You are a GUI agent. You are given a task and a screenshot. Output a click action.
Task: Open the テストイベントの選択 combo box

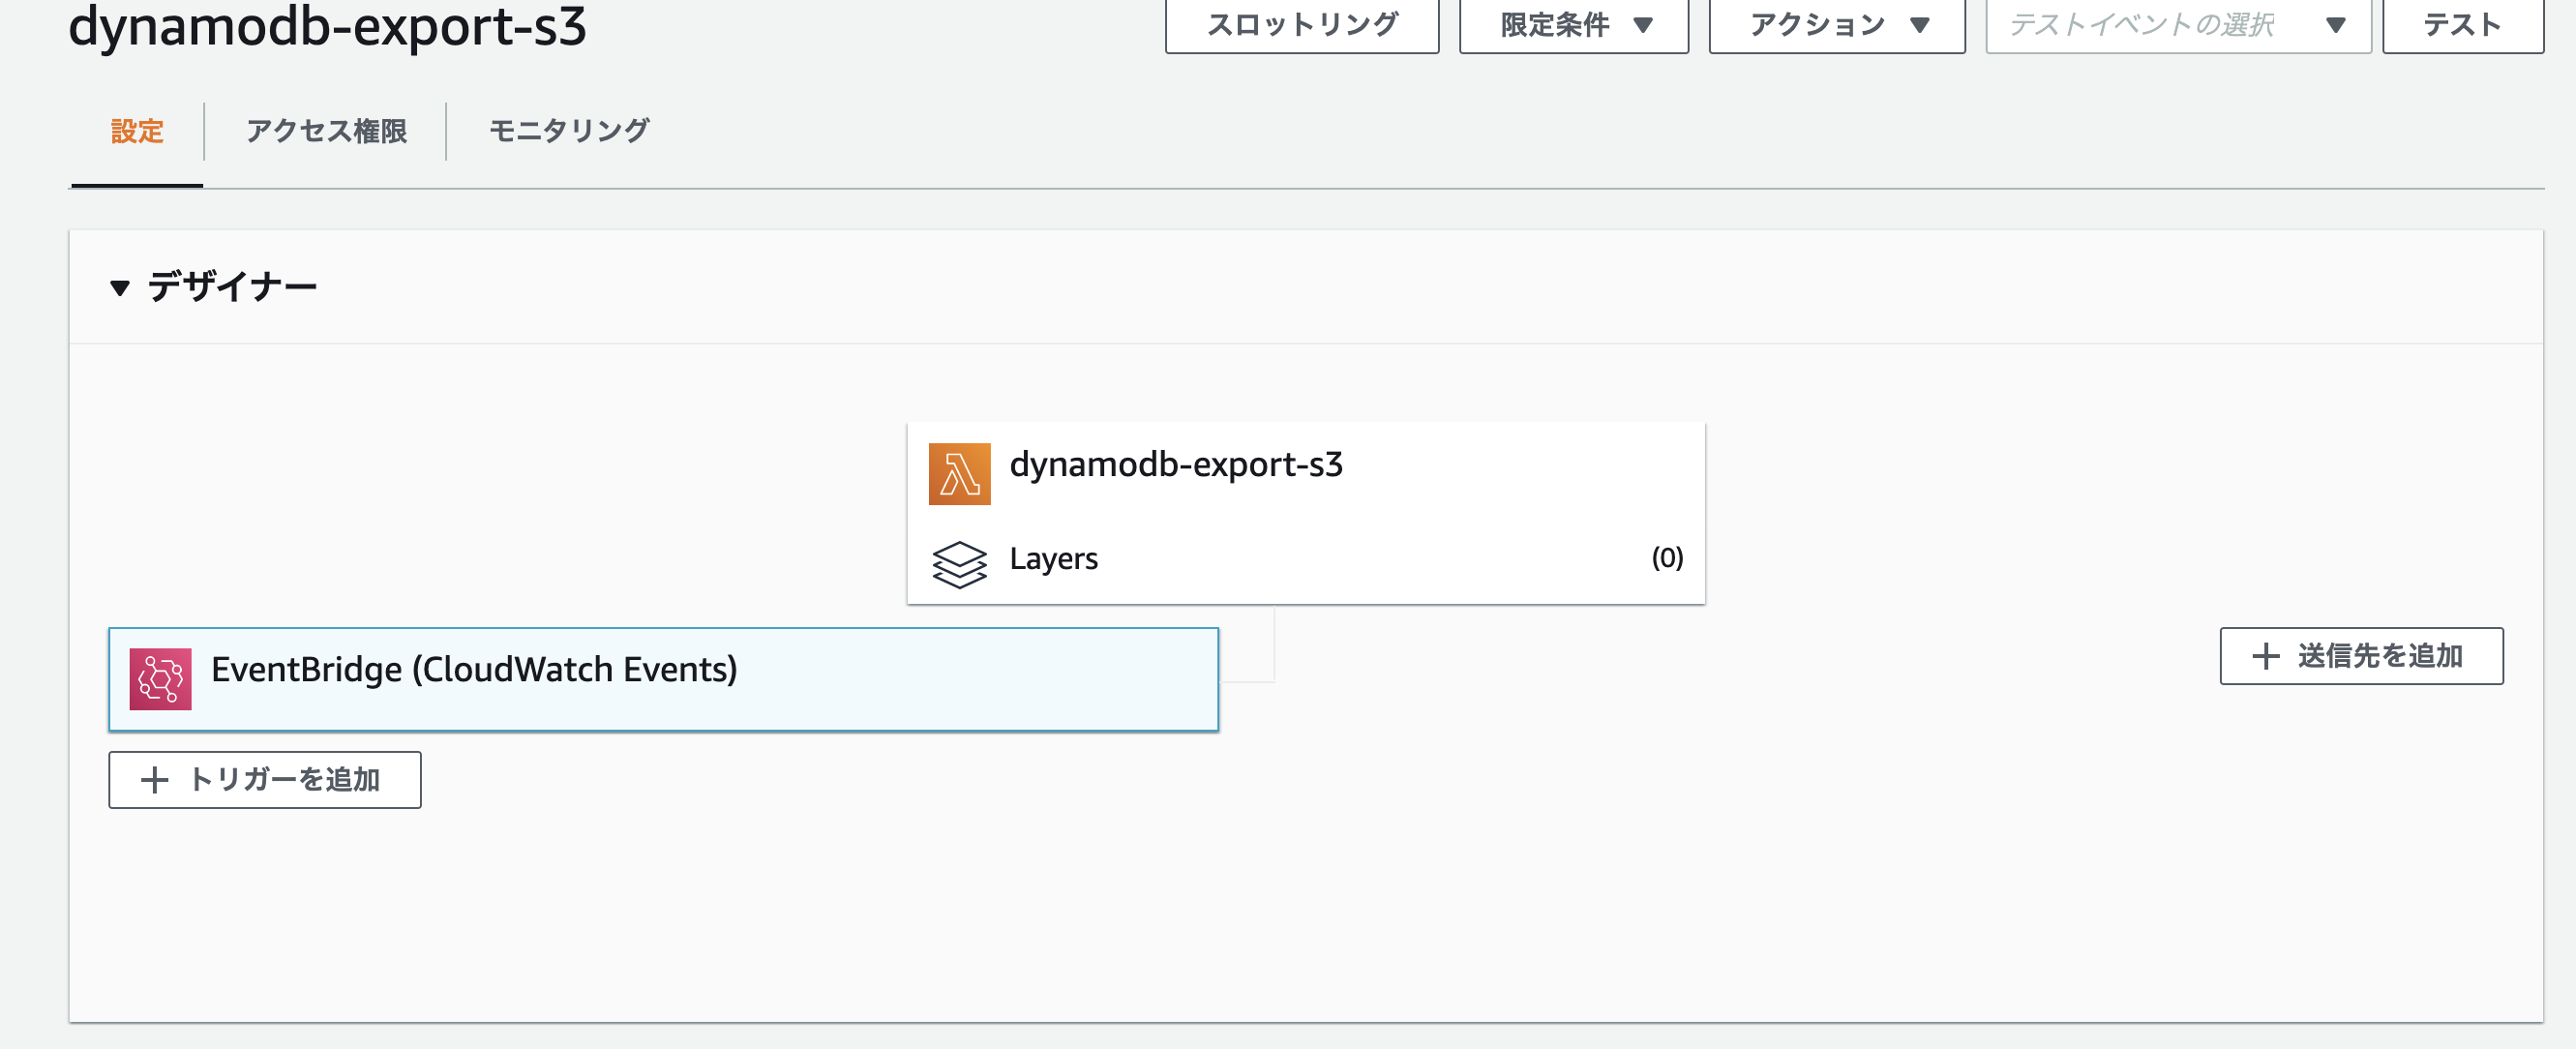click(x=2178, y=25)
